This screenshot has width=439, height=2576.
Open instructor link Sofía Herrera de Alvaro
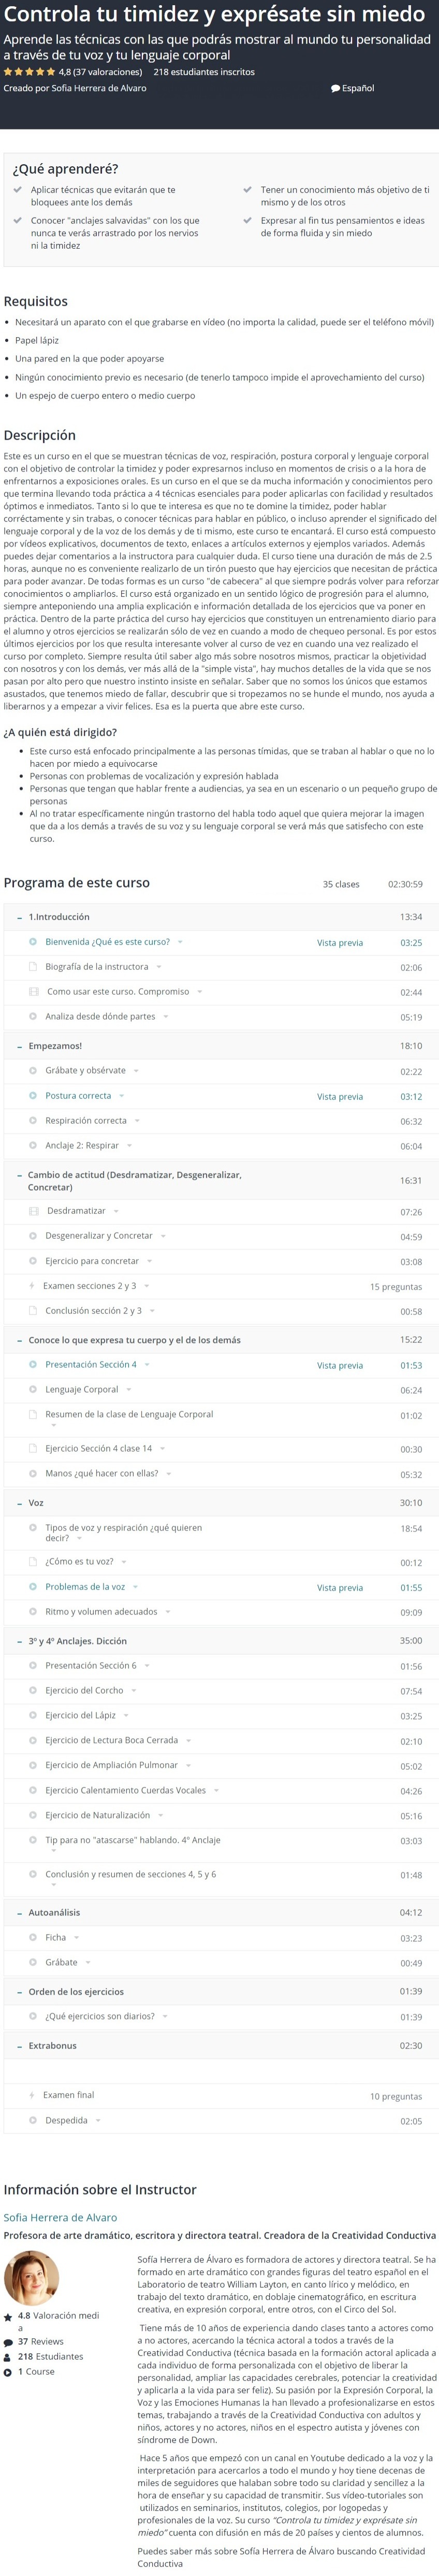click(60, 2217)
